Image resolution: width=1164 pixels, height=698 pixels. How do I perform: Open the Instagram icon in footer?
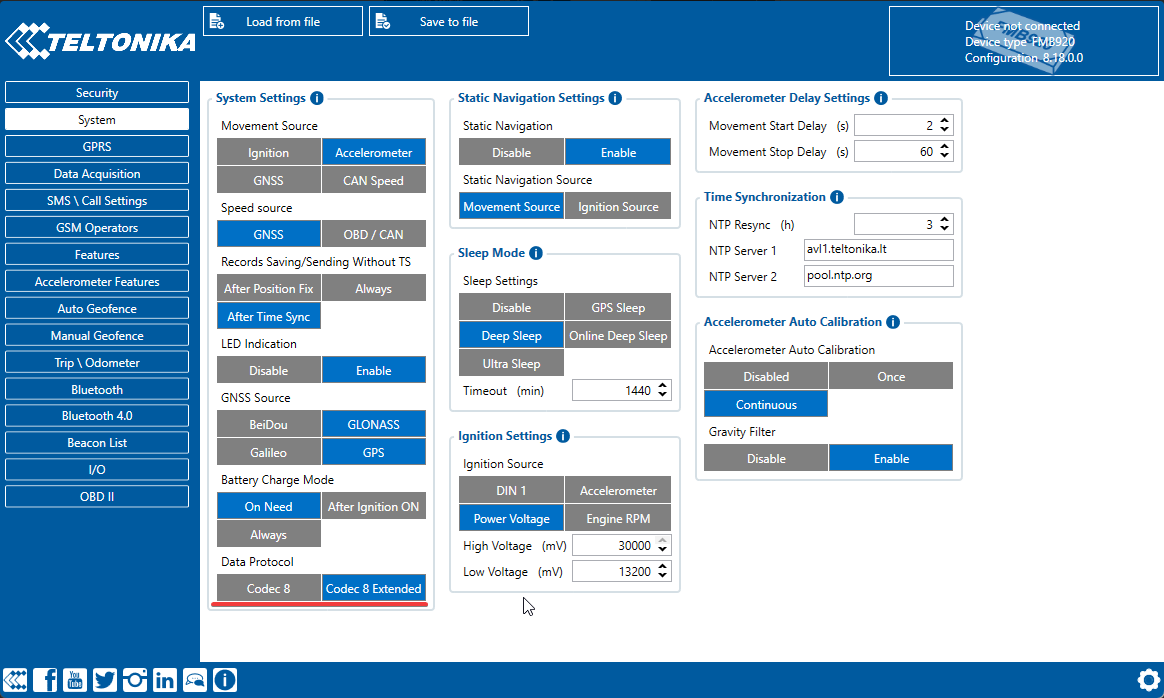pos(134,680)
